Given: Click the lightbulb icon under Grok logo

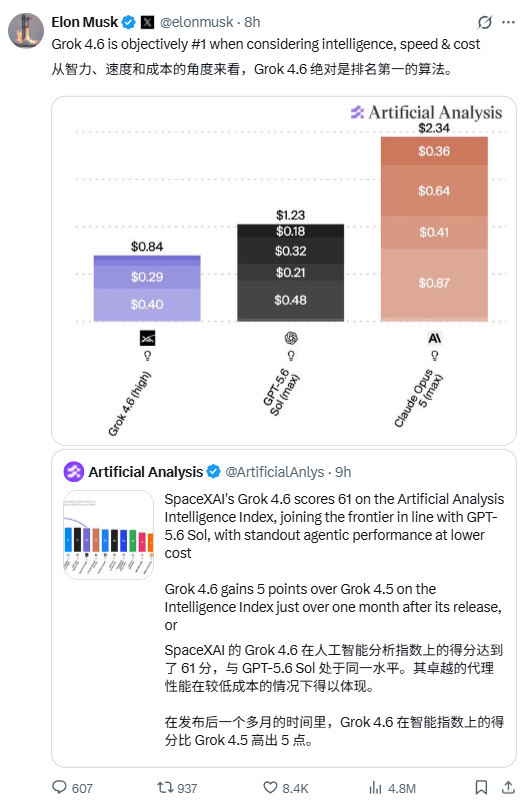Looking at the screenshot, I should point(147,355).
